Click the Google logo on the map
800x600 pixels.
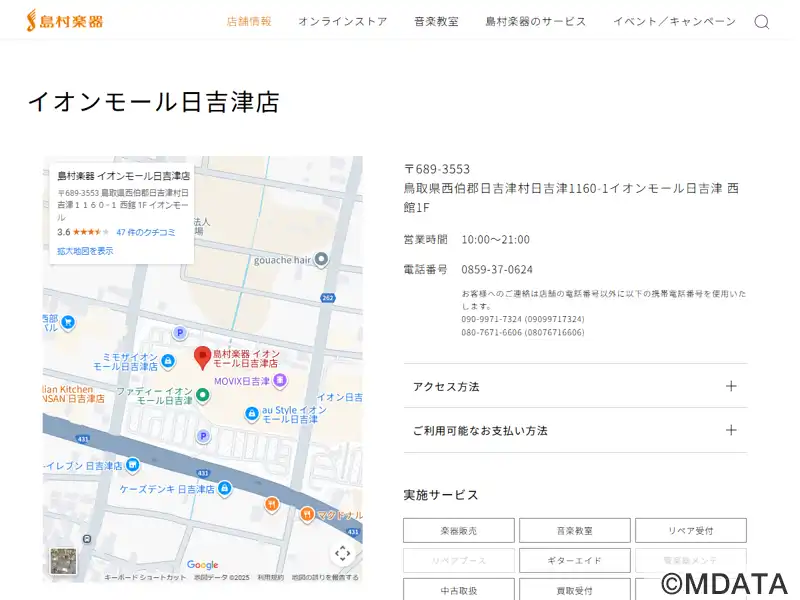coord(203,564)
